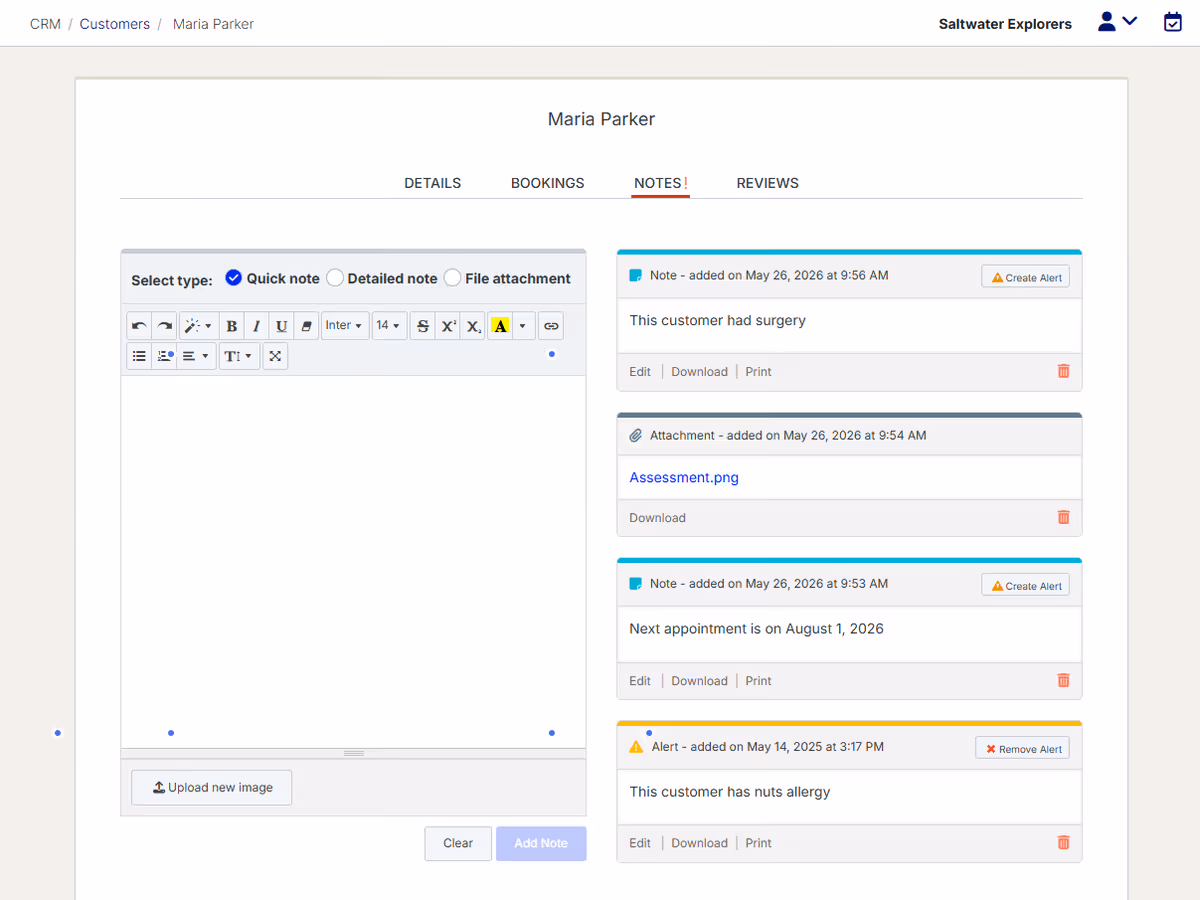This screenshot has height=900, width=1200.
Task: Redo the last edit in the editor
Action: (165, 326)
